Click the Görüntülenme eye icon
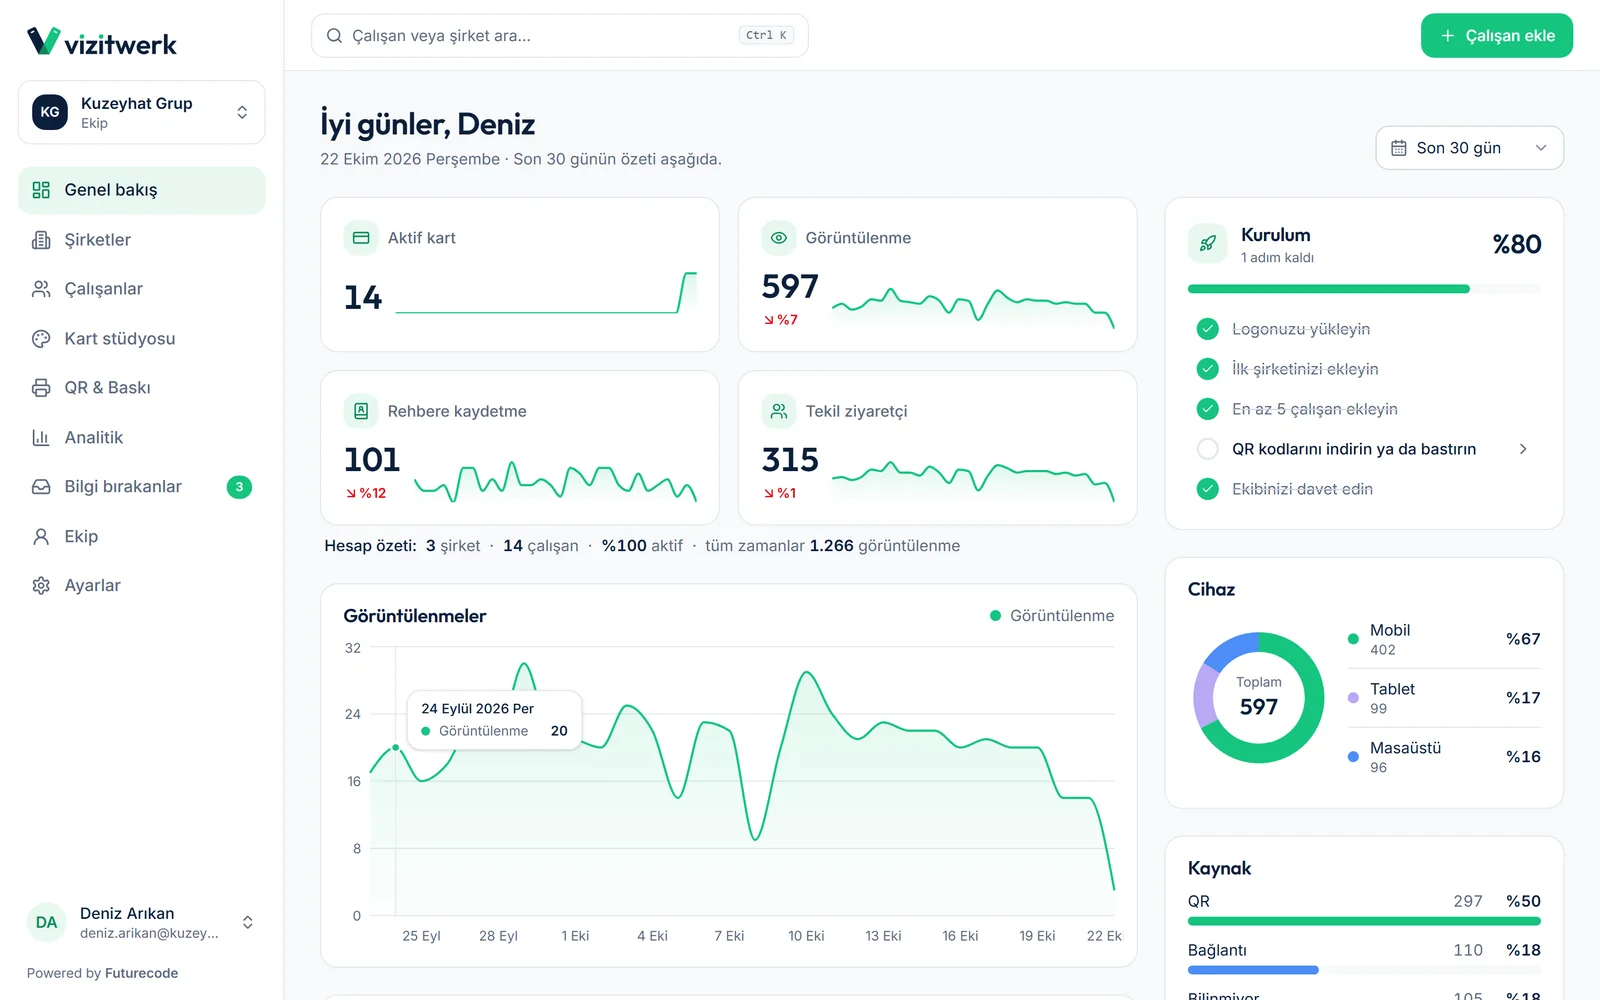The width and height of the screenshot is (1600, 1000). [x=779, y=238]
